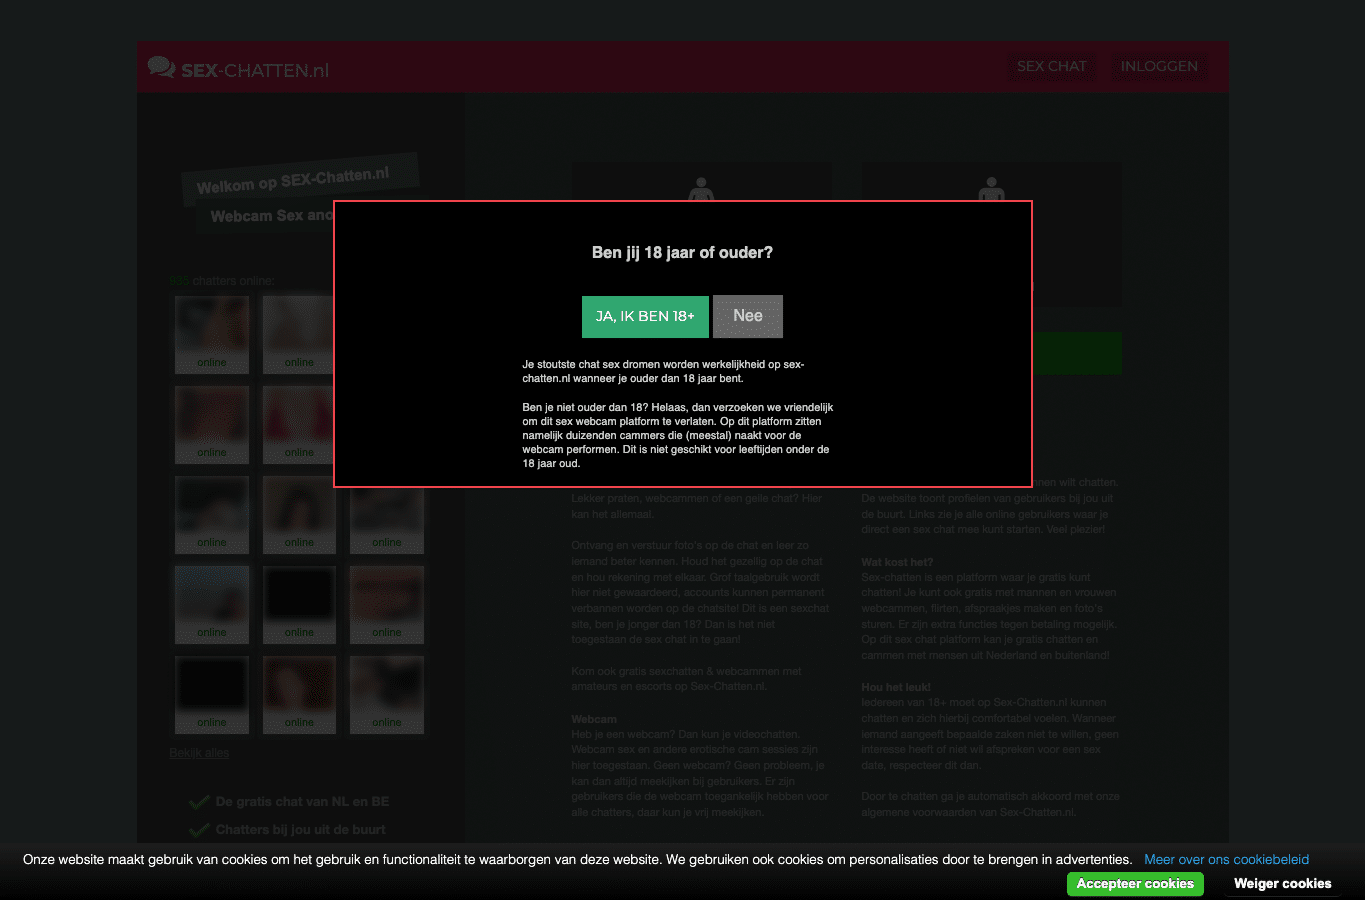Click the 'Webcam' section heading
The height and width of the screenshot is (900, 1365).
[x=594, y=719]
